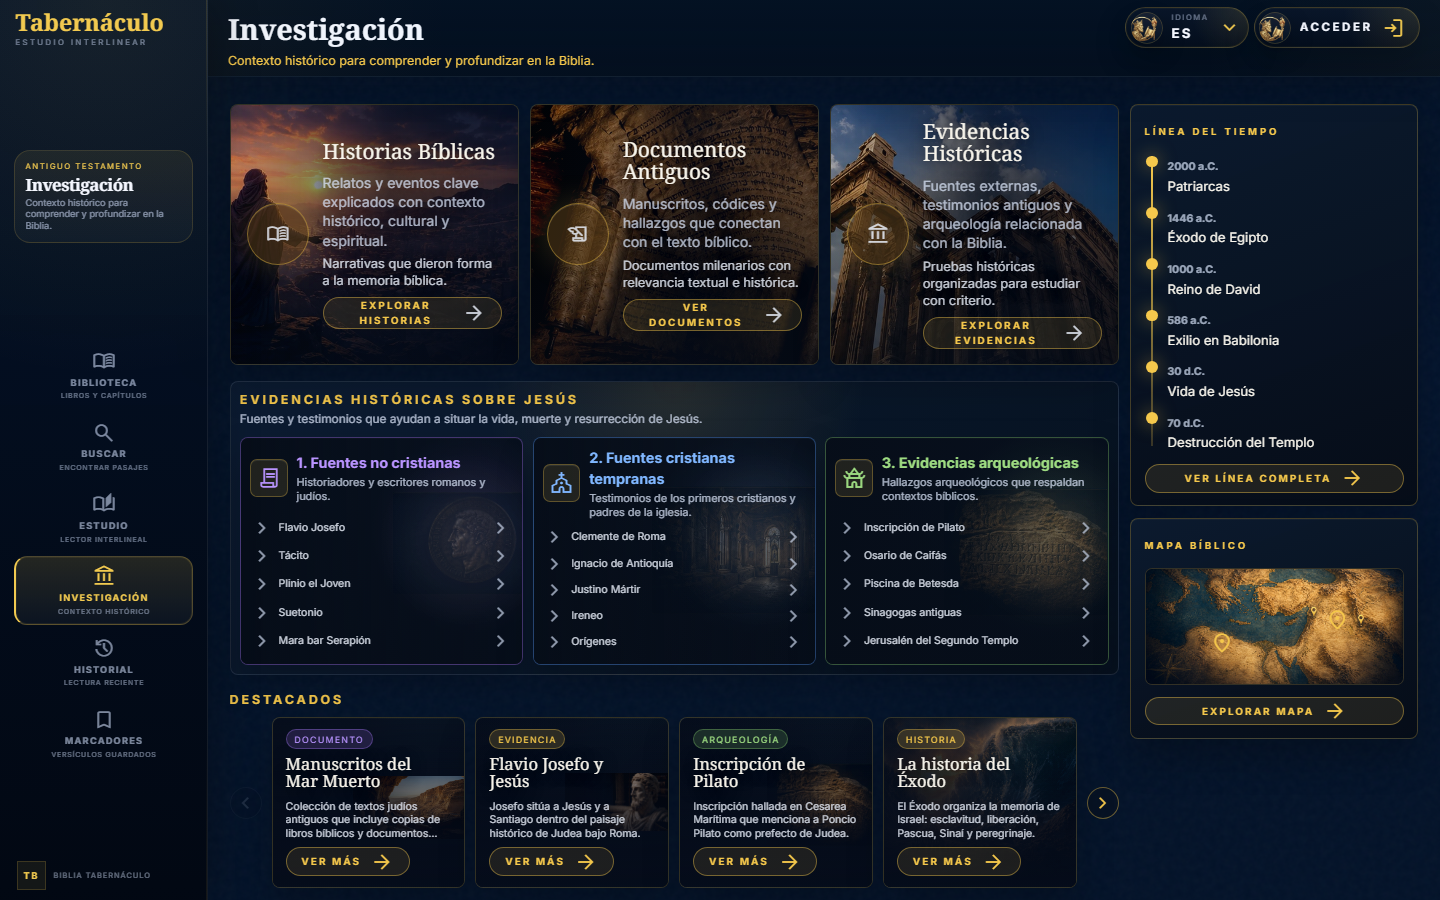Open the Biblioteca book icon in sidebar
The image size is (1440, 900).
[104, 361]
